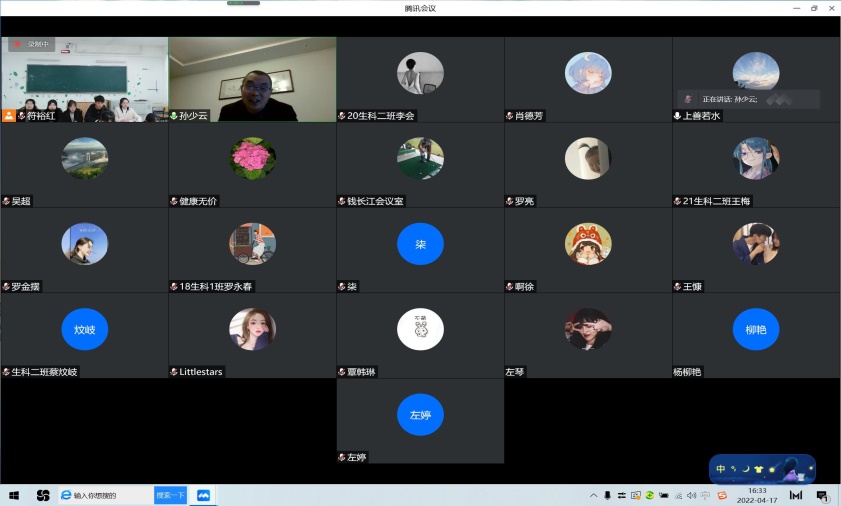Click the Task View icon on taskbar
Image resolution: width=841 pixels, height=506 pixels.
click(x=43, y=495)
